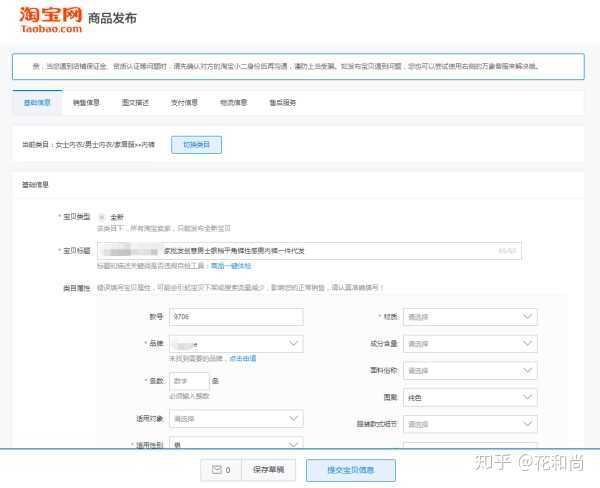Viewport: 600px width, 488px height.
Task: Click the 点击申请 brand link
Action: tap(243, 357)
